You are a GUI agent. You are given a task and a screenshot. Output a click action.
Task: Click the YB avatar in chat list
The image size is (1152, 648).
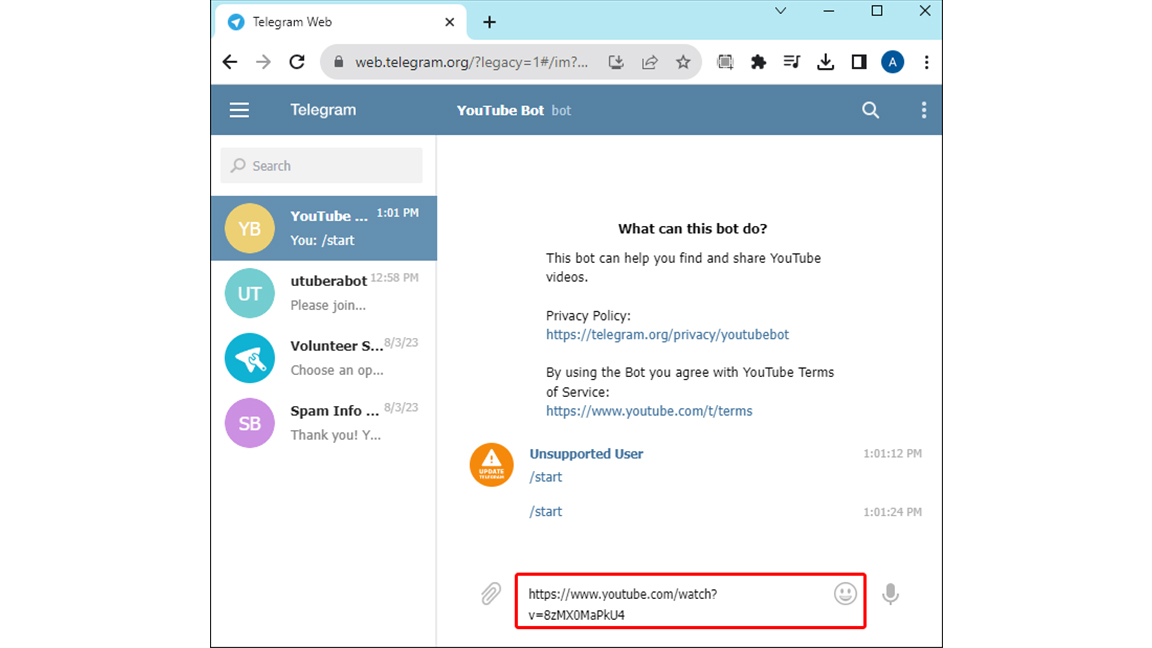[250, 228]
